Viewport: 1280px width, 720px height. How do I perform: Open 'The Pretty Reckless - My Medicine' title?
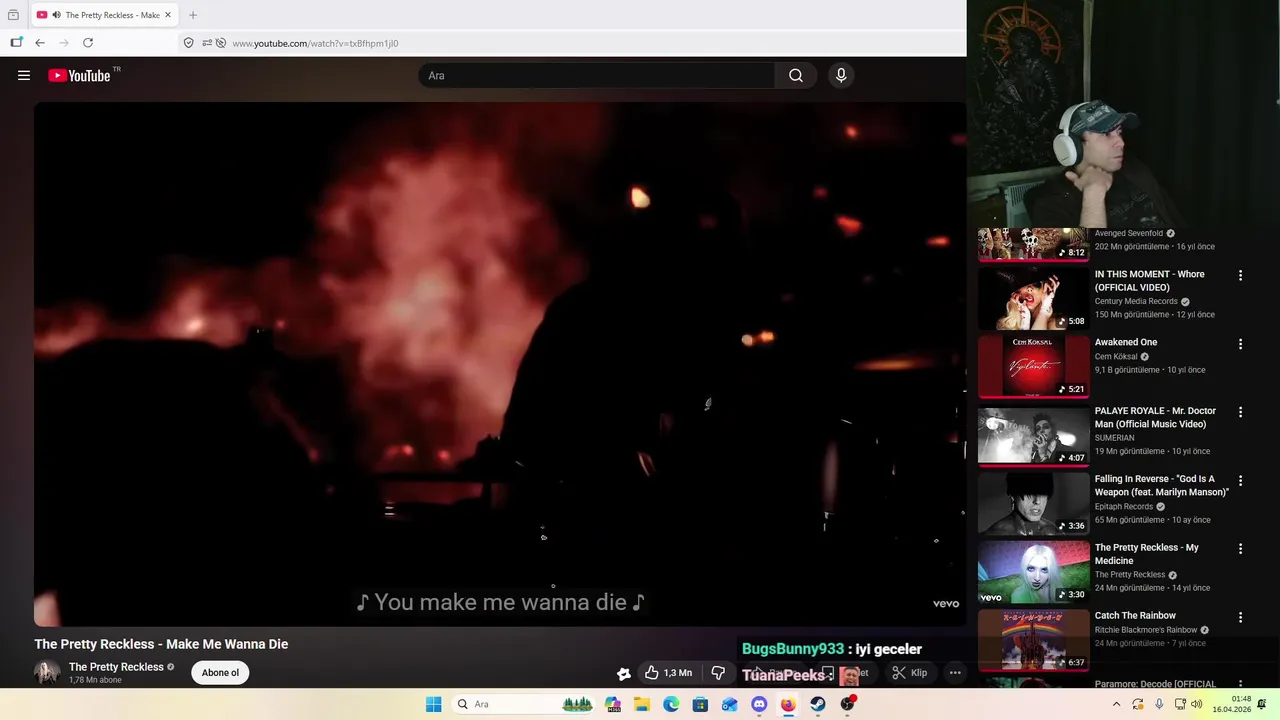pyautogui.click(x=1147, y=554)
